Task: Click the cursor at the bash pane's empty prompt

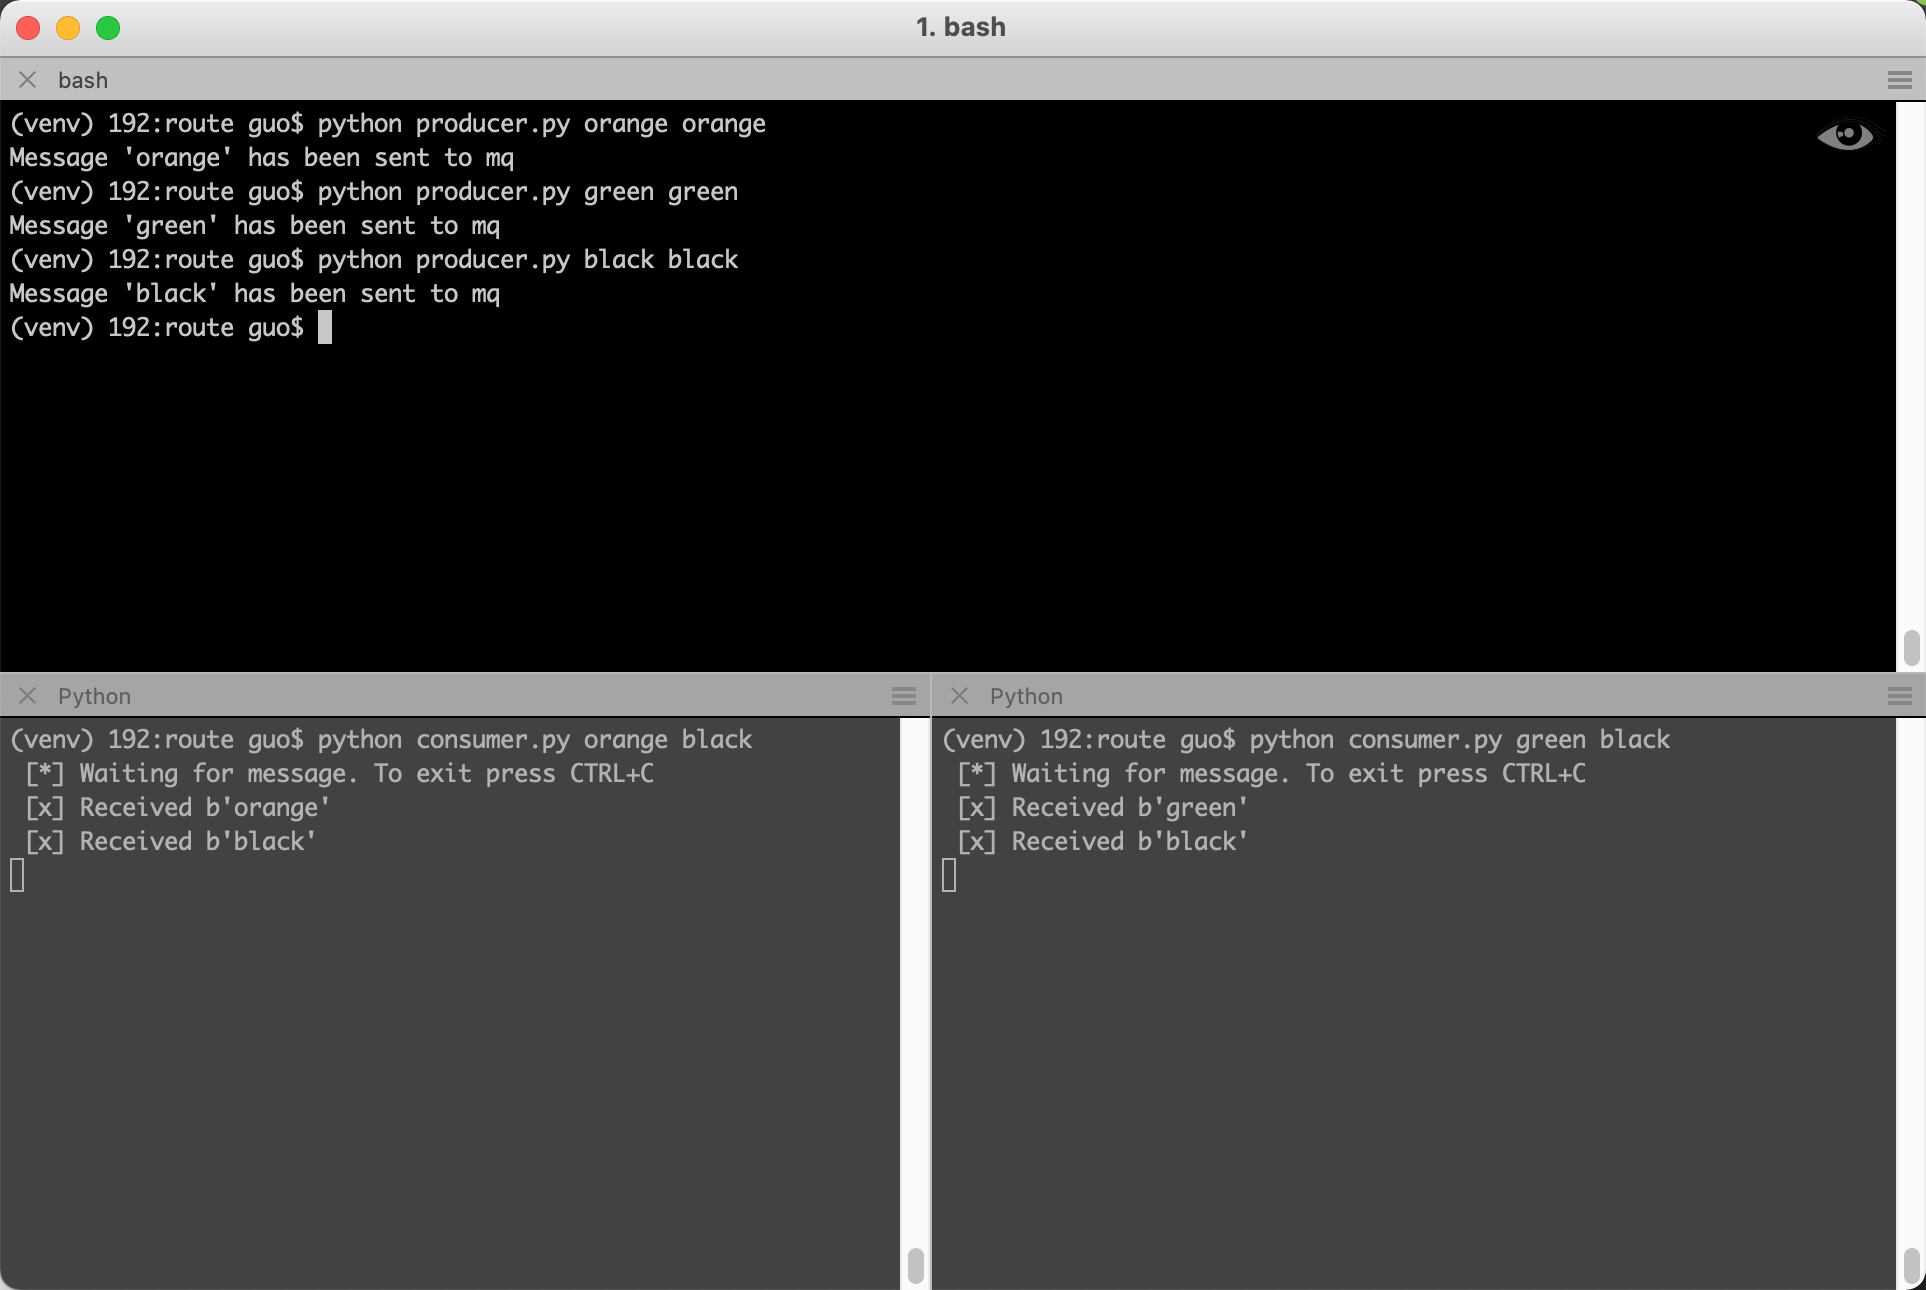Action: (x=325, y=327)
